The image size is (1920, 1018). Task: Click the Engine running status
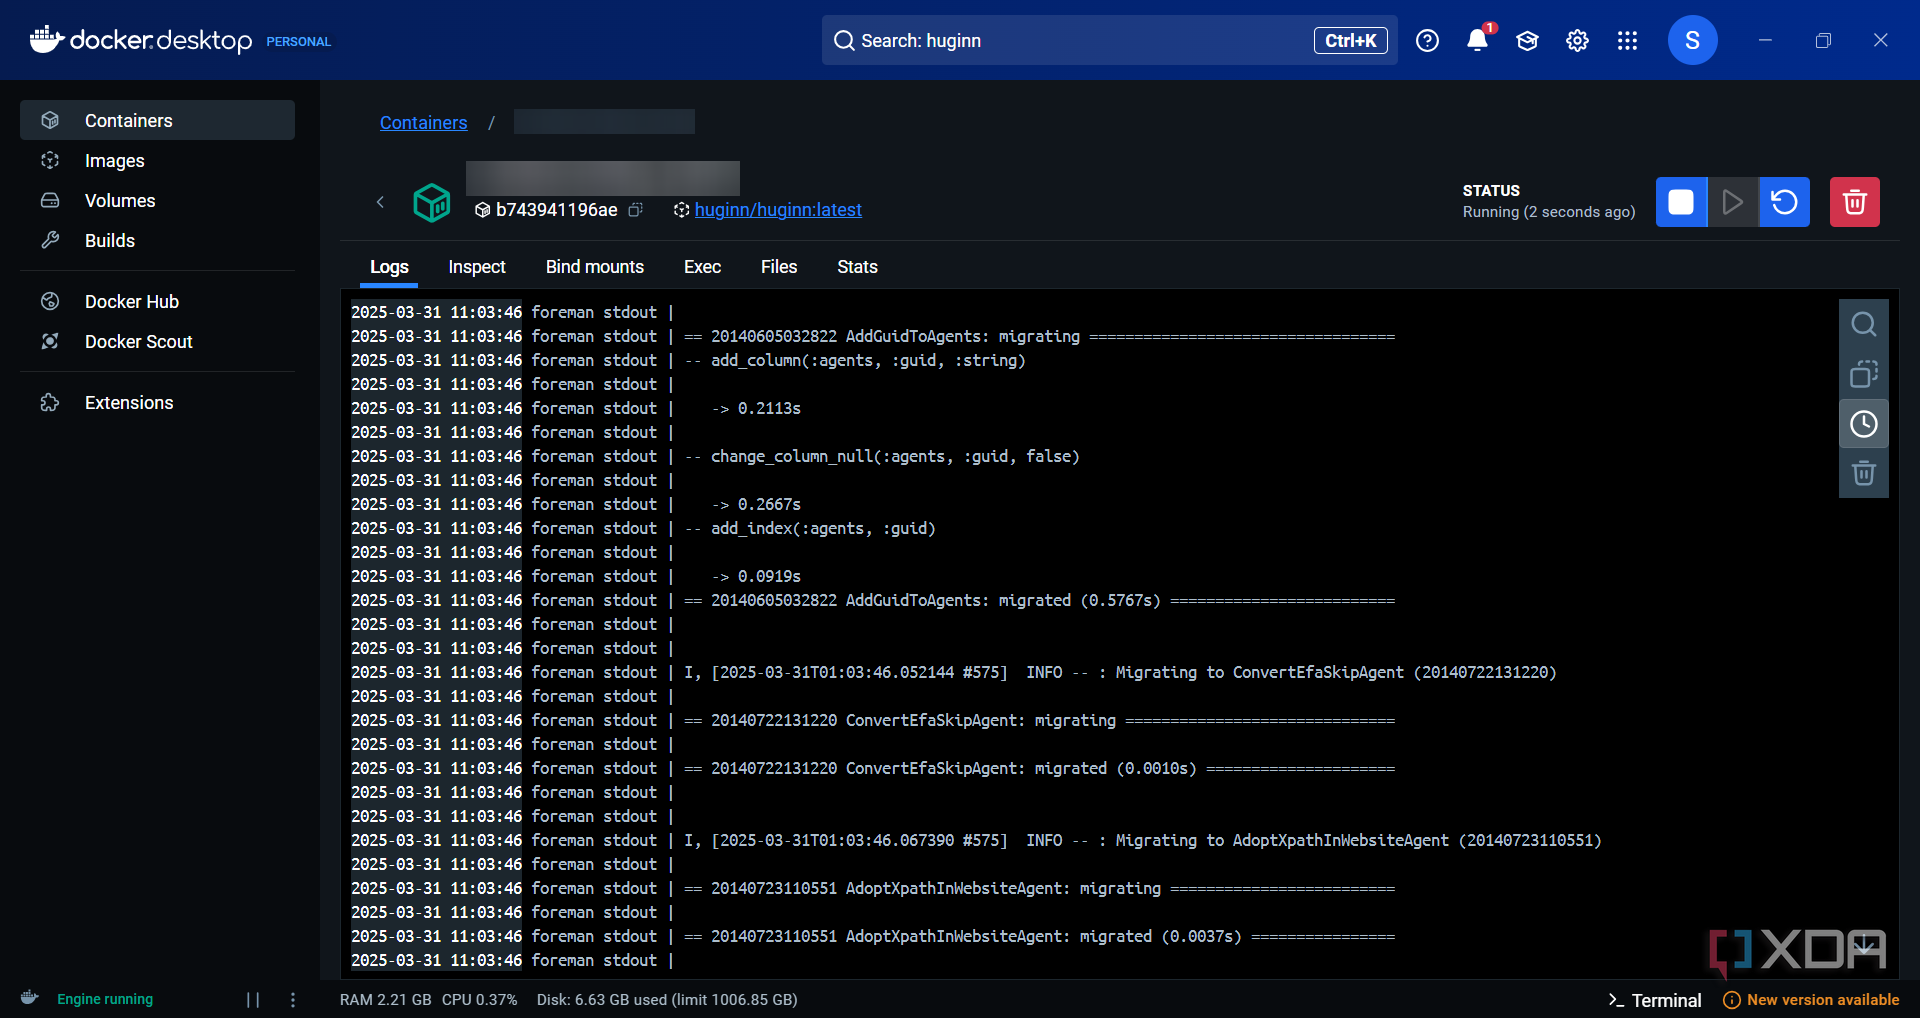[x=105, y=999]
